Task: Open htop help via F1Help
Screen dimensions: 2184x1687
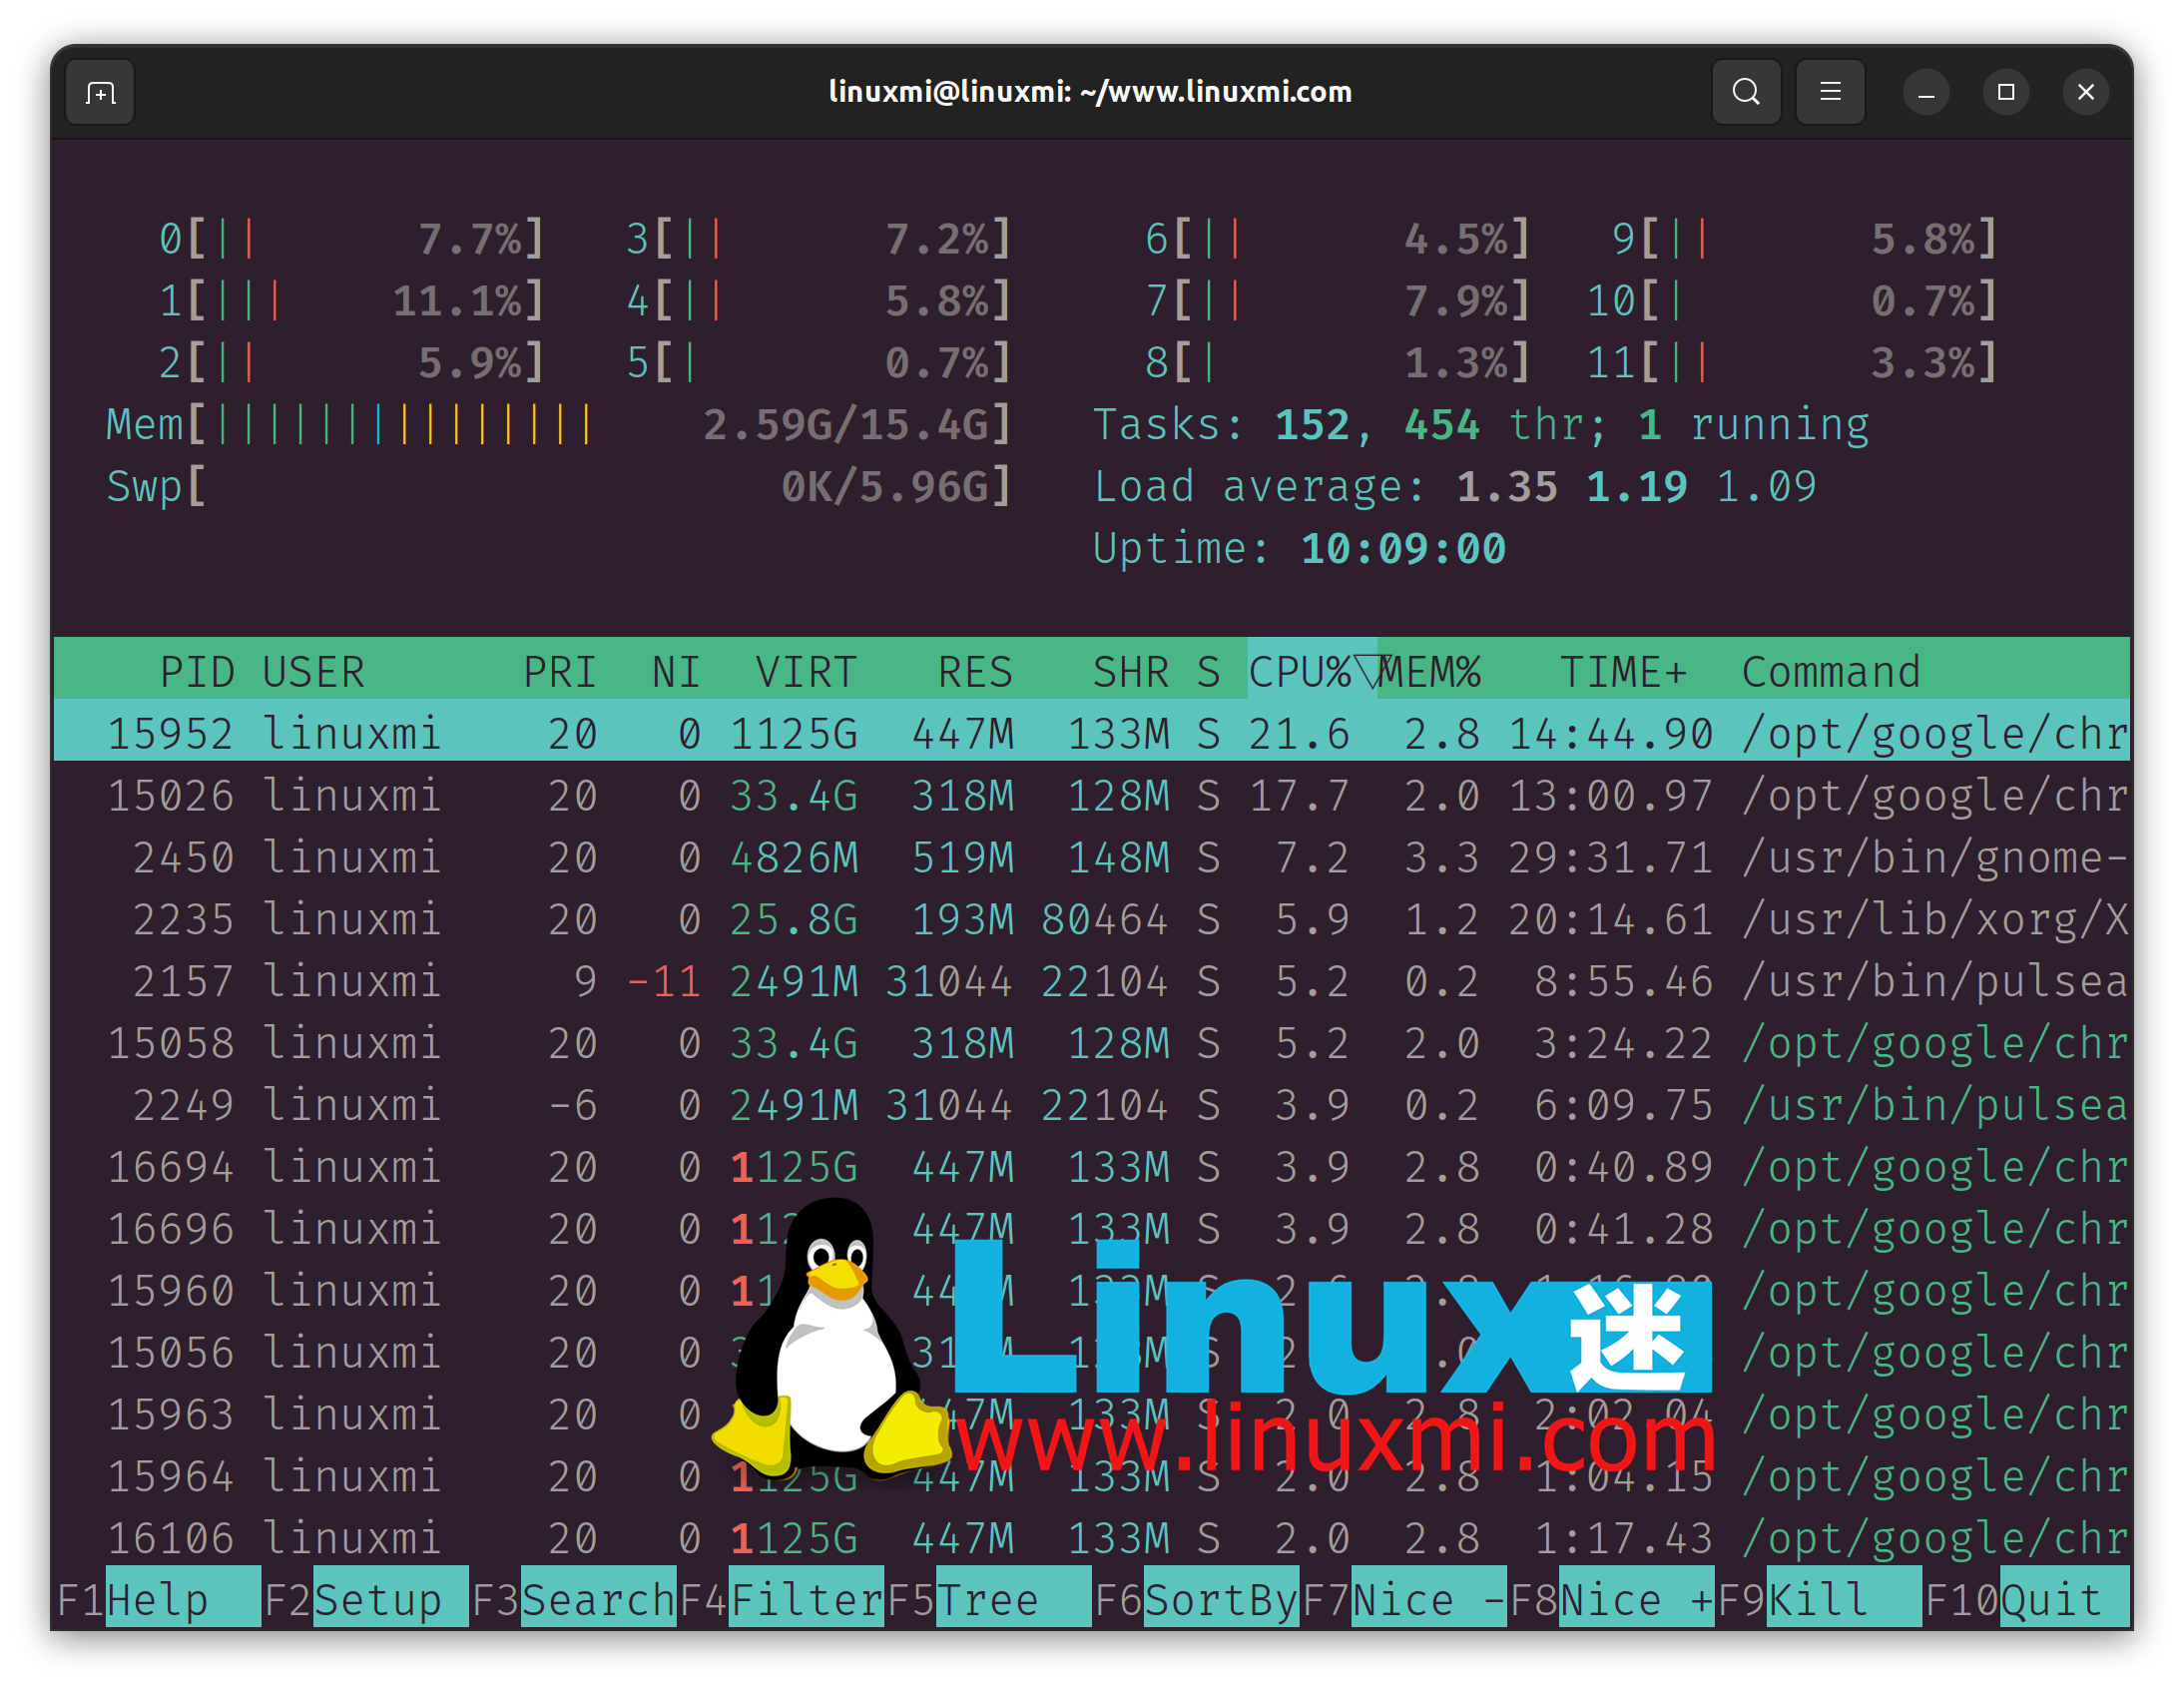Action: pyautogui.click(x=160, y=1600)
